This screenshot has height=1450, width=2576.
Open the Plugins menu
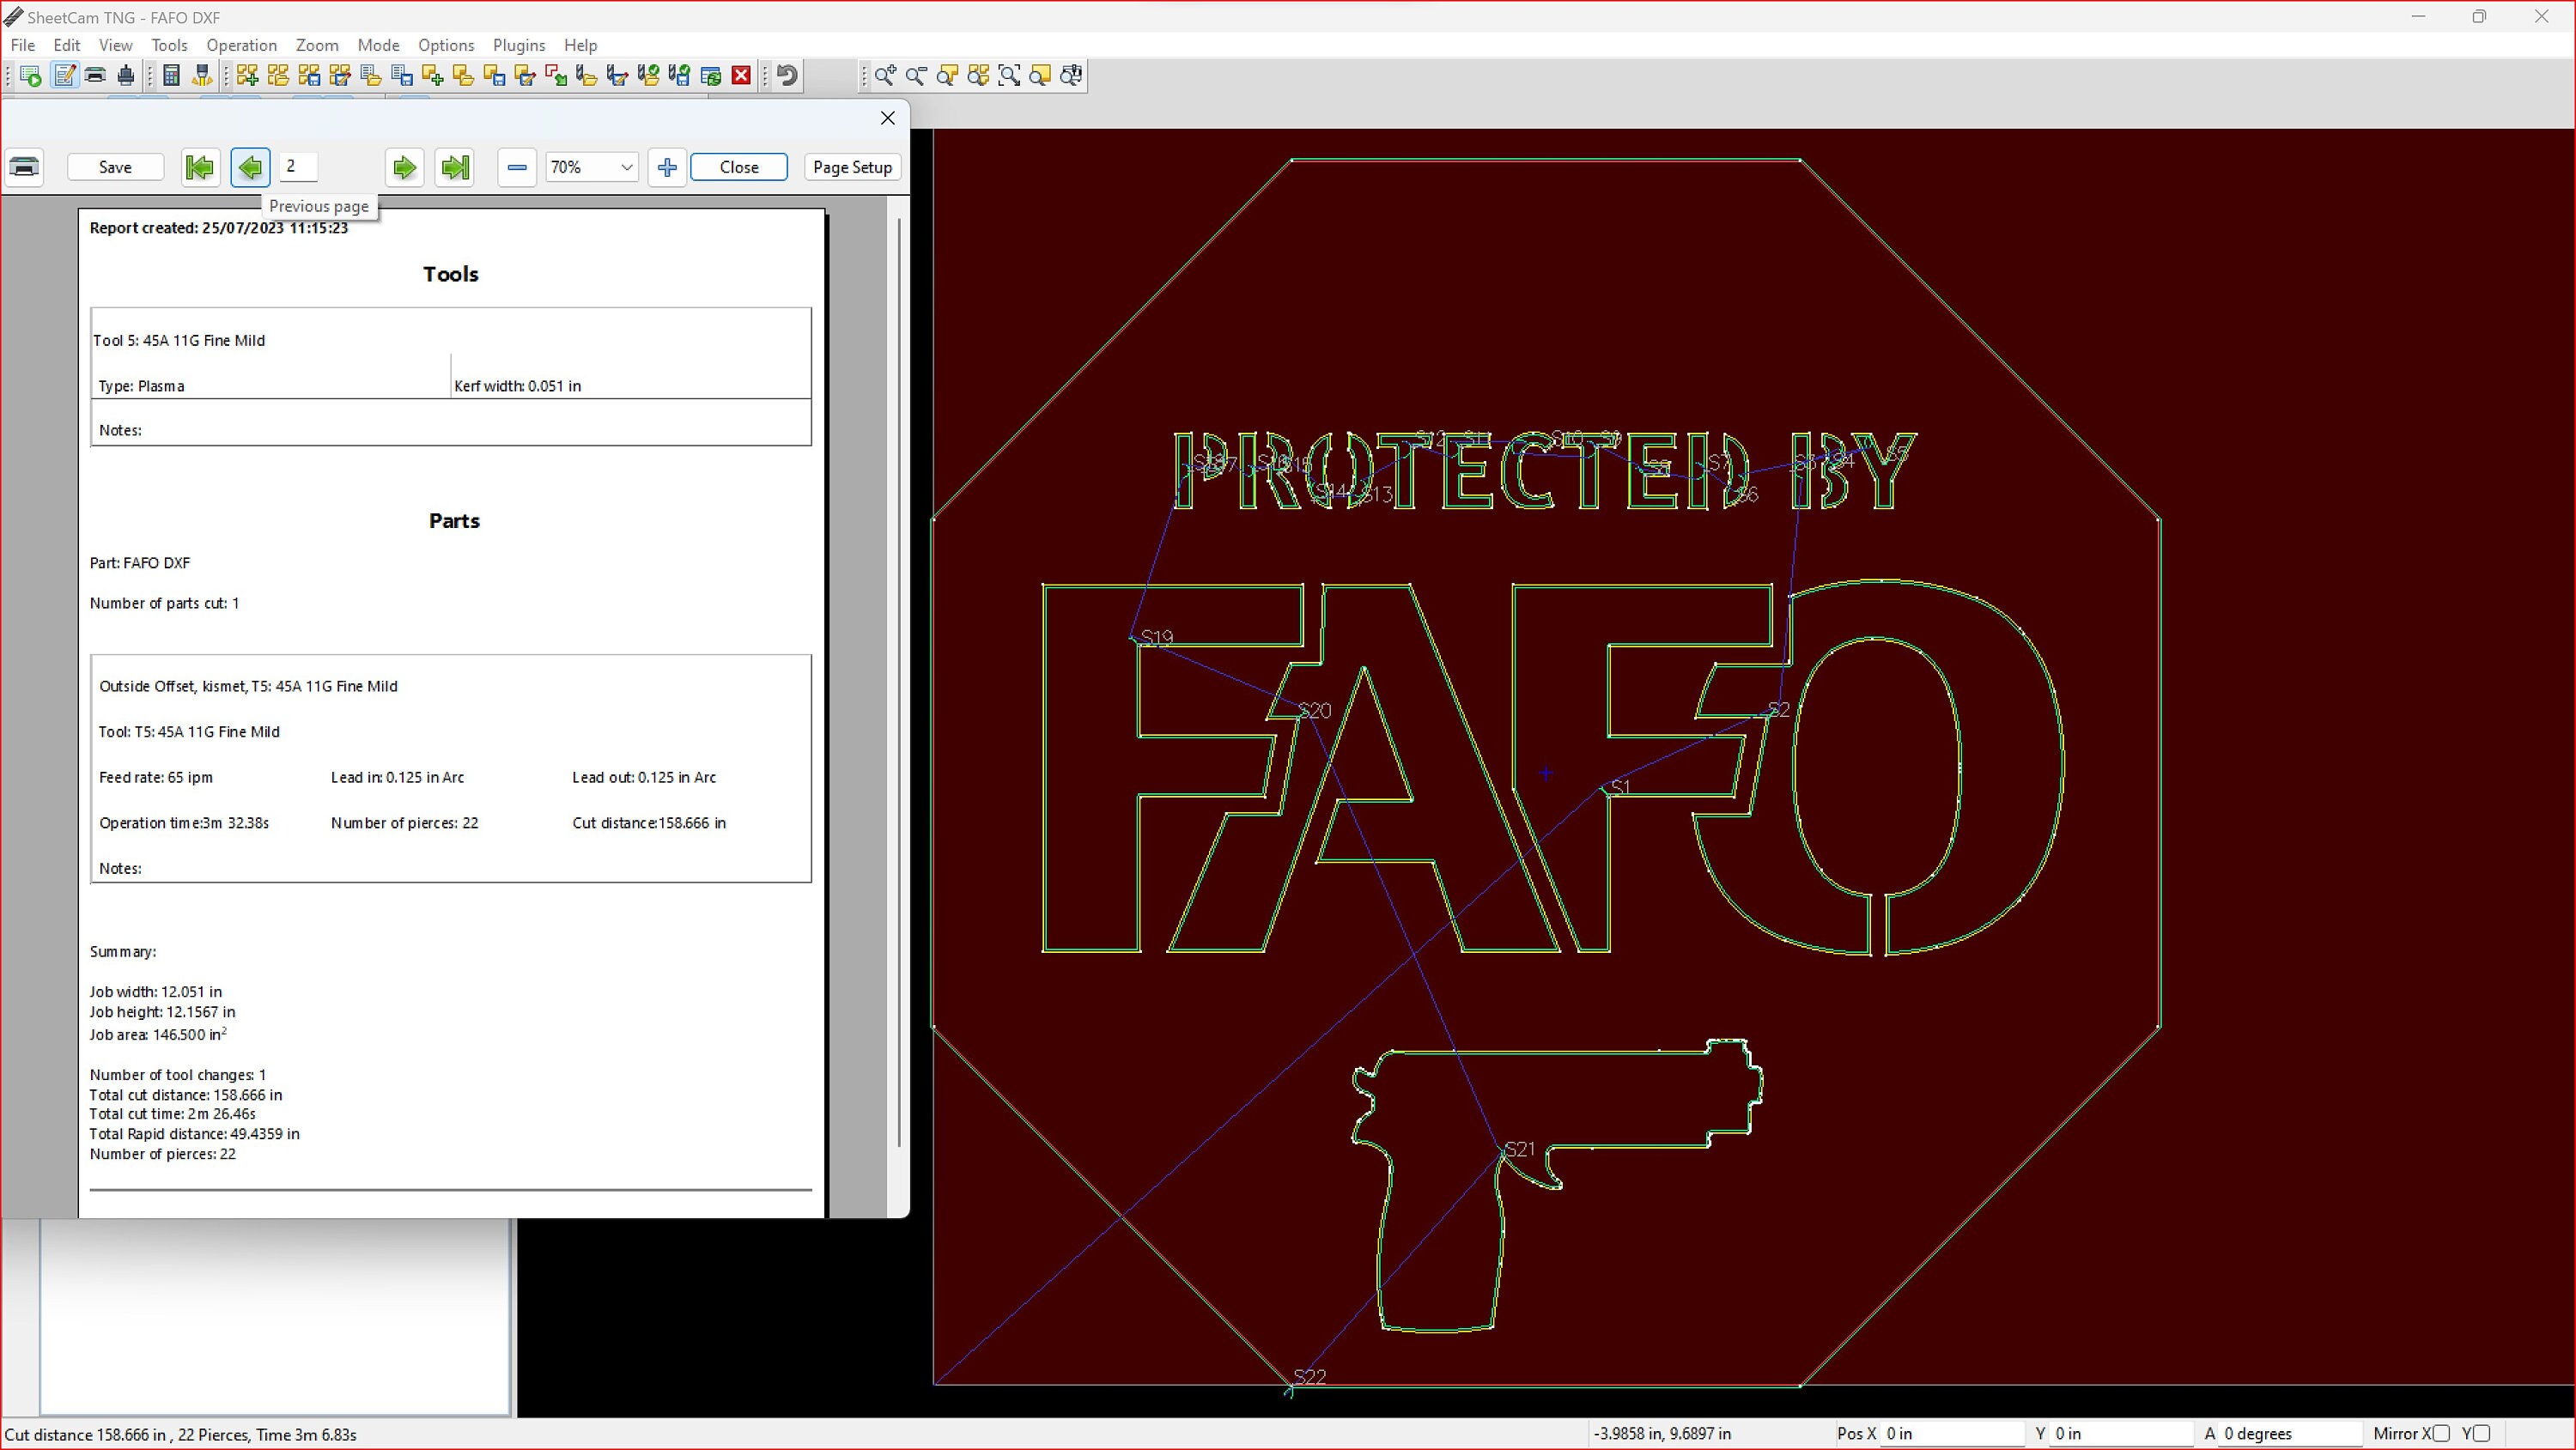click(x=519, y=45)
